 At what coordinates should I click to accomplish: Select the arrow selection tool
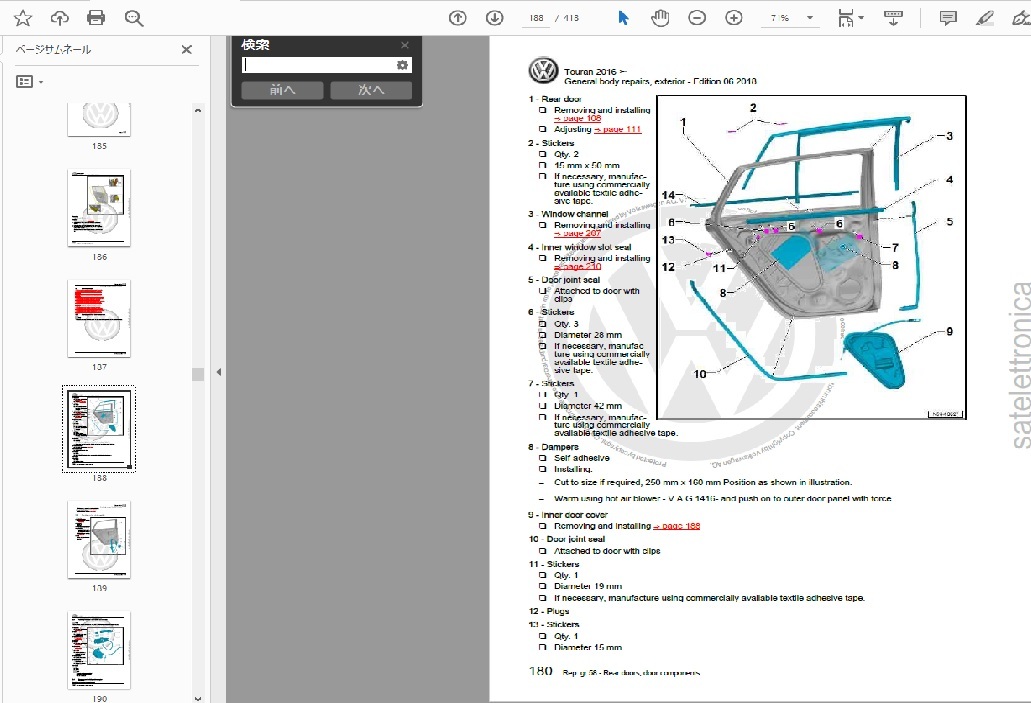[x=623, y=18]
